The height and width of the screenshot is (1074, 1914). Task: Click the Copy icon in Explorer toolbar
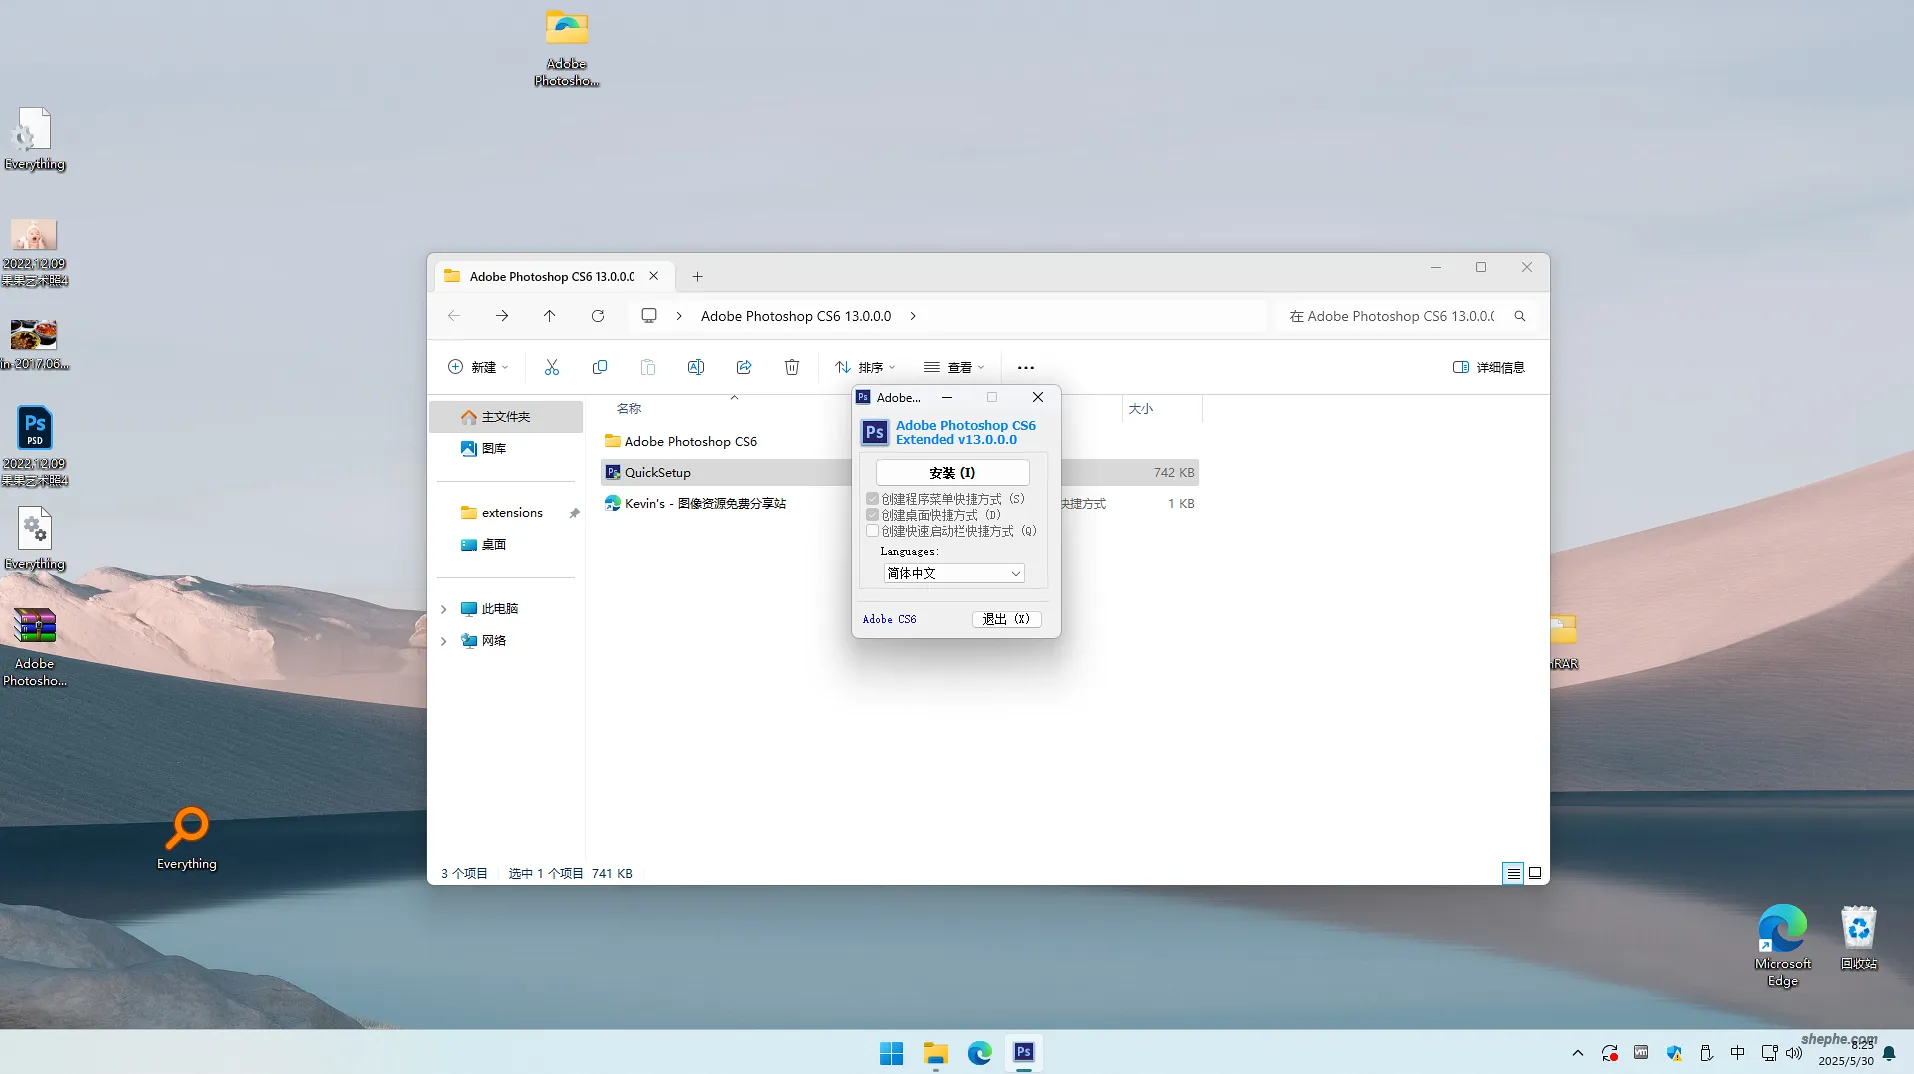click(x=600, y=367)
